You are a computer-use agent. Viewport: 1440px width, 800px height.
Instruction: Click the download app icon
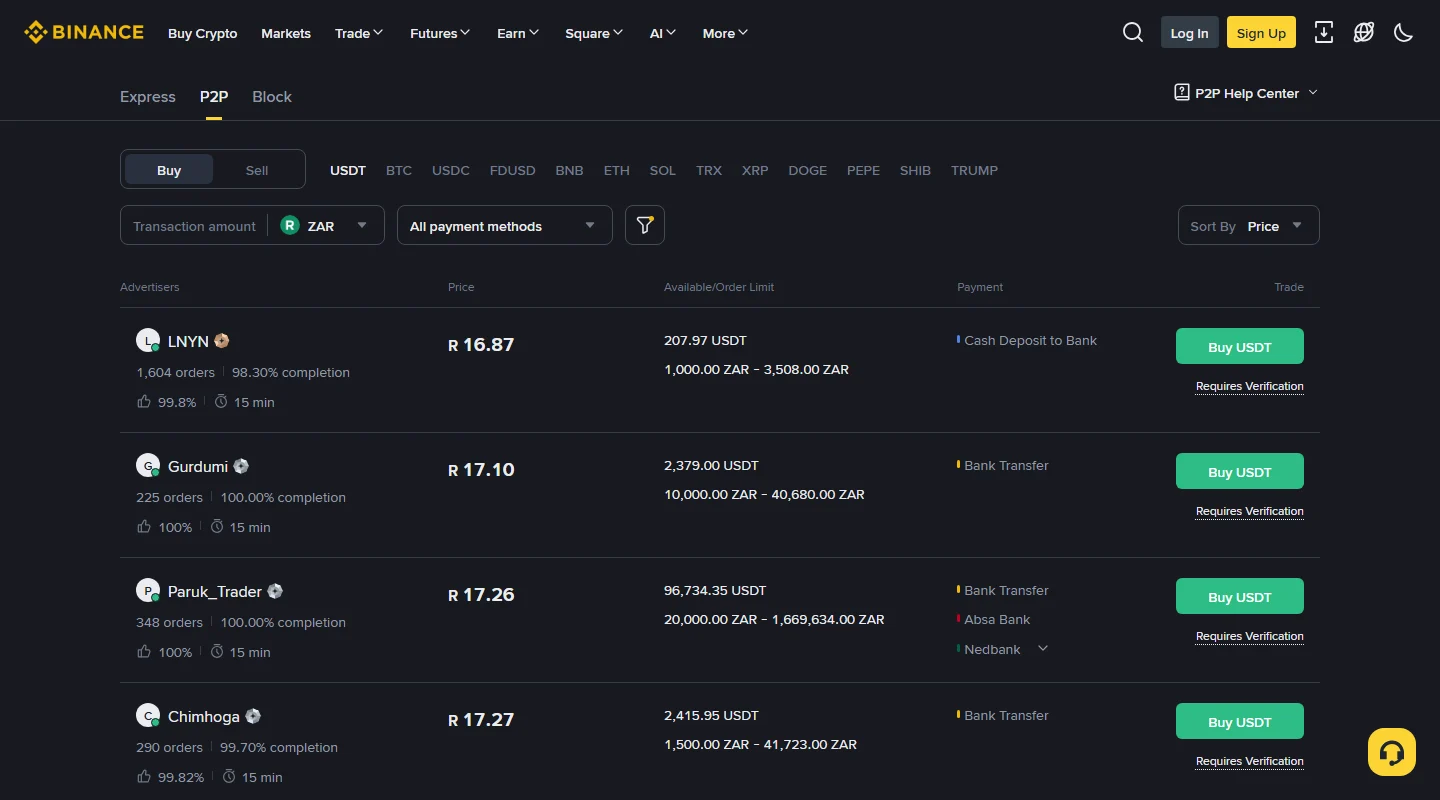point(1324,33)
